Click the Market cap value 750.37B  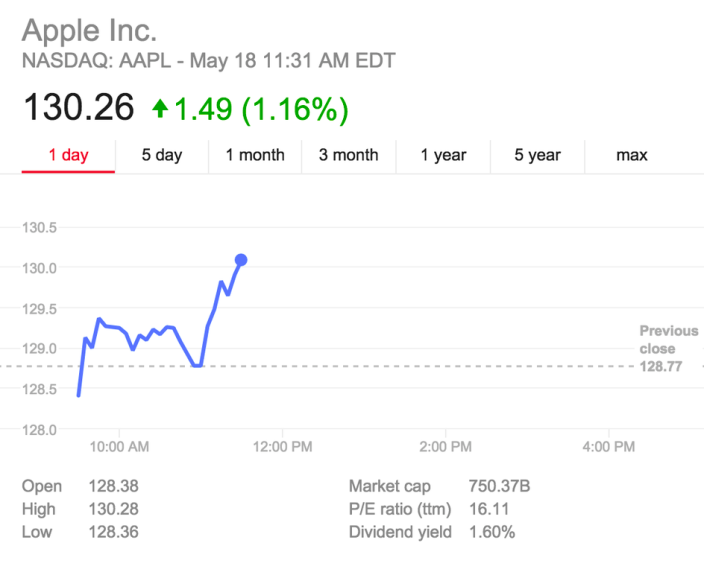pos(499,487)
